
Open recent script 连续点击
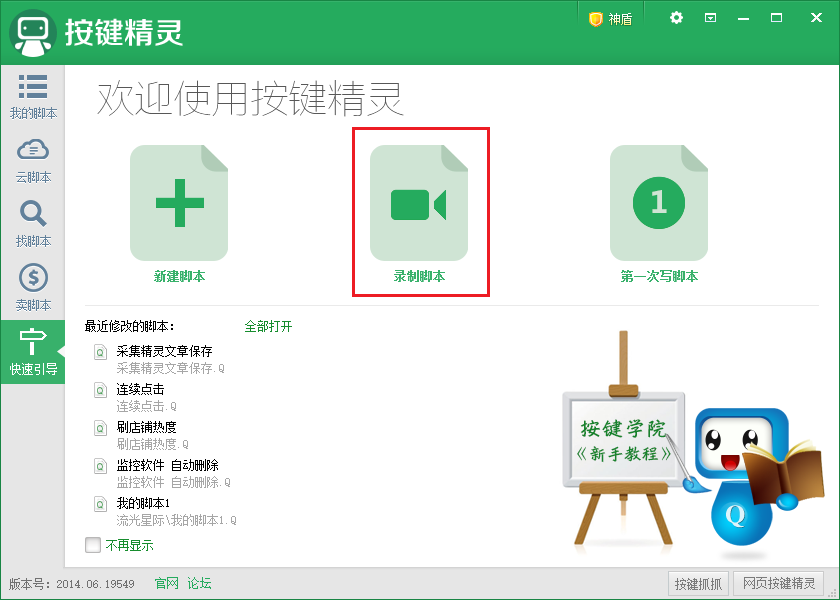[x=140, y=389]
